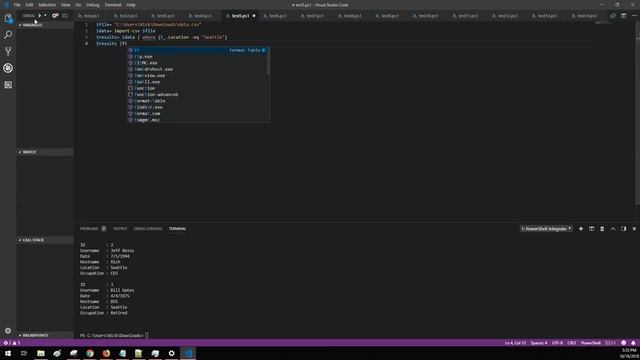Switch to the test14.ps1 editor tab
Image resolution: width=640 pixels, height=360 pixels.
click(x=587, y=16)
